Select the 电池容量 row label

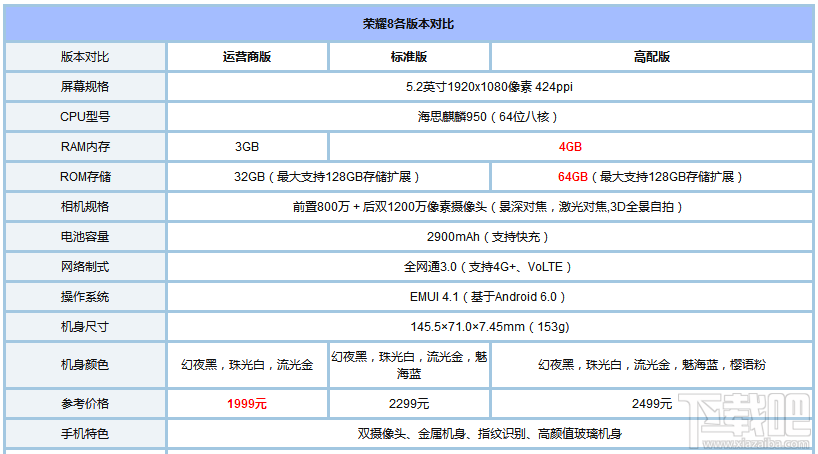pyautogui.click(x=85, y=237)
